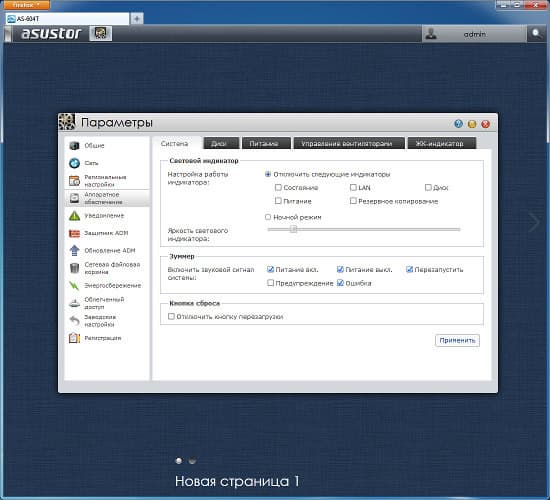The width and height of the screenshot is (550, 500).
Task: Switch to the Питание tab
Action: click(266, 143)
